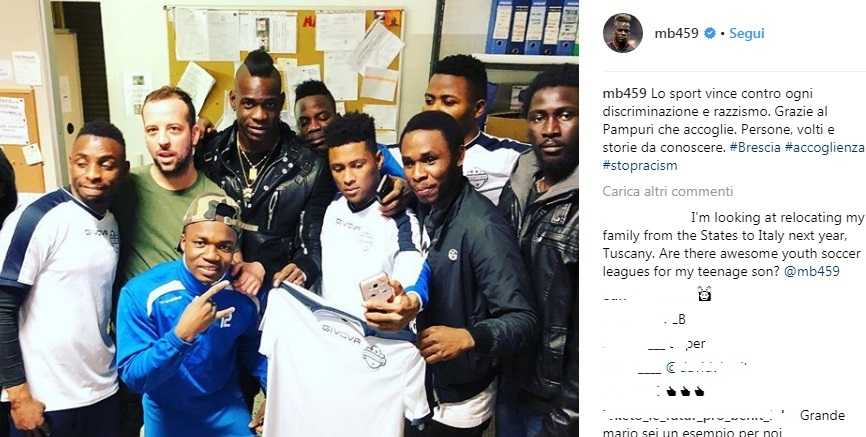Open the group photo of the post
Viewport: 866px width, 437px height.
pyautogui.click(x=289, y=218)
